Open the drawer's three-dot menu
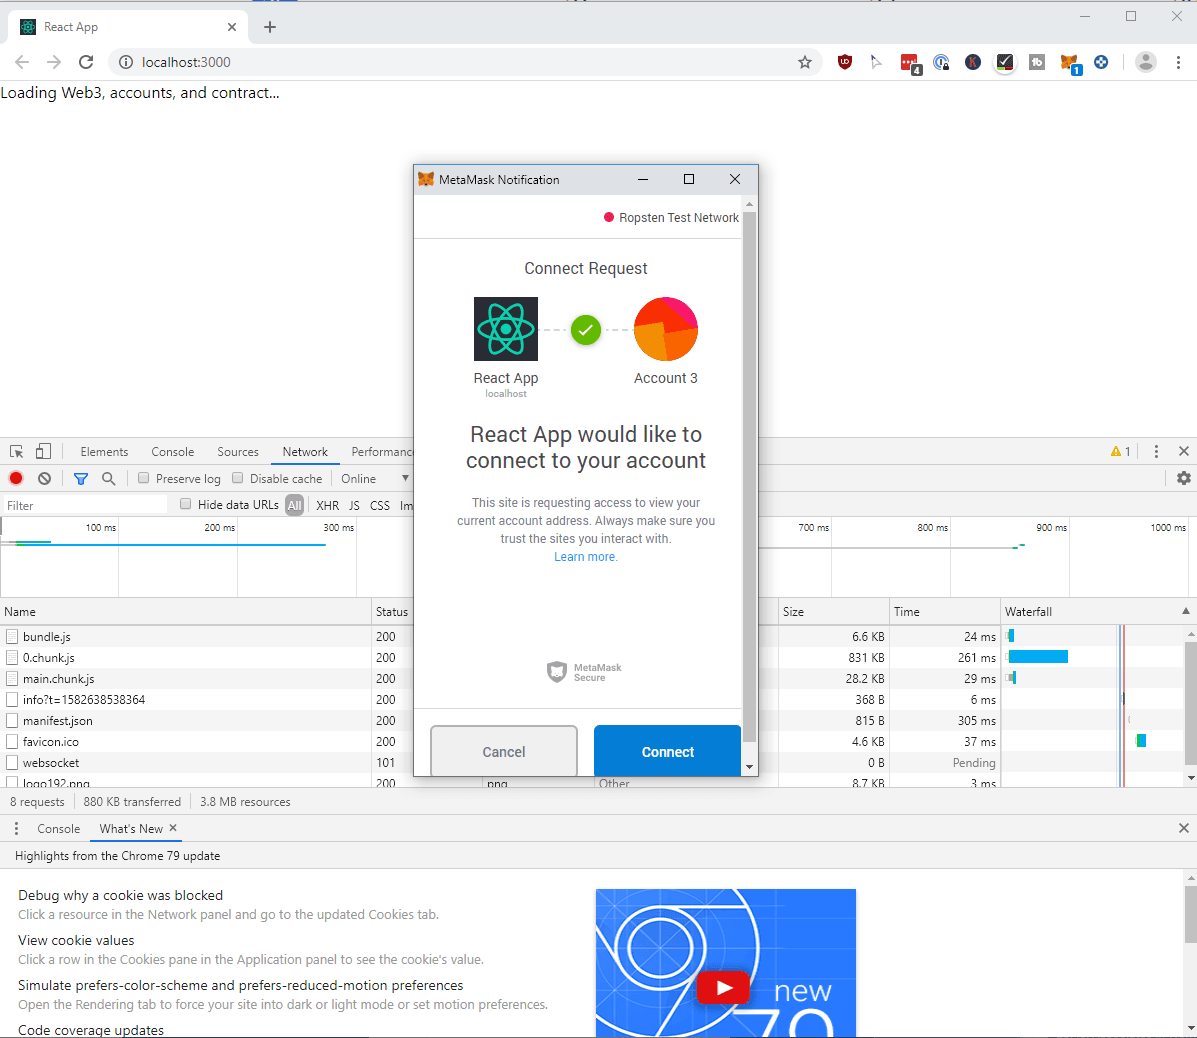 coord(16,828)
